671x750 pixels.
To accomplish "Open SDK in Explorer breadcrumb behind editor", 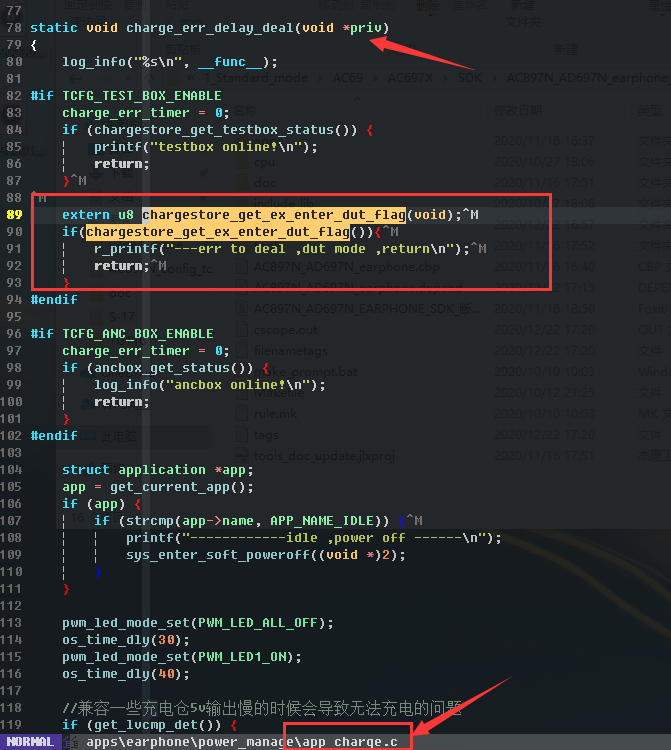I will tap(470, 77).
